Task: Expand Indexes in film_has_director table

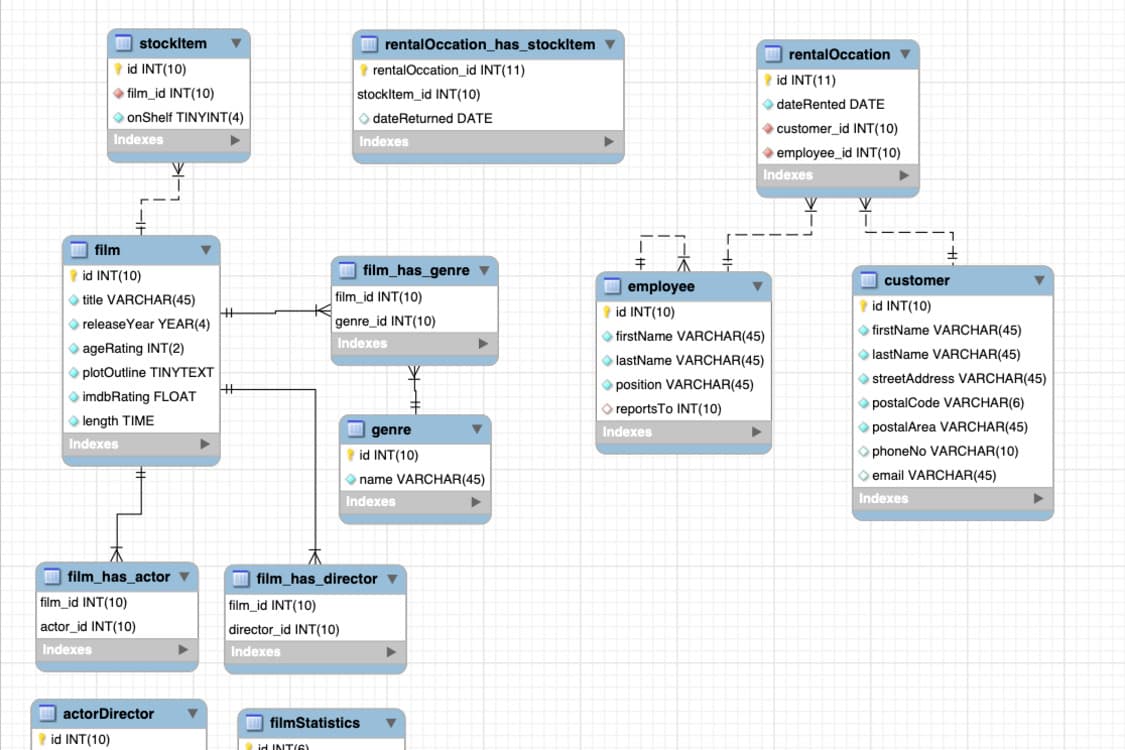Action: [392, 652]
